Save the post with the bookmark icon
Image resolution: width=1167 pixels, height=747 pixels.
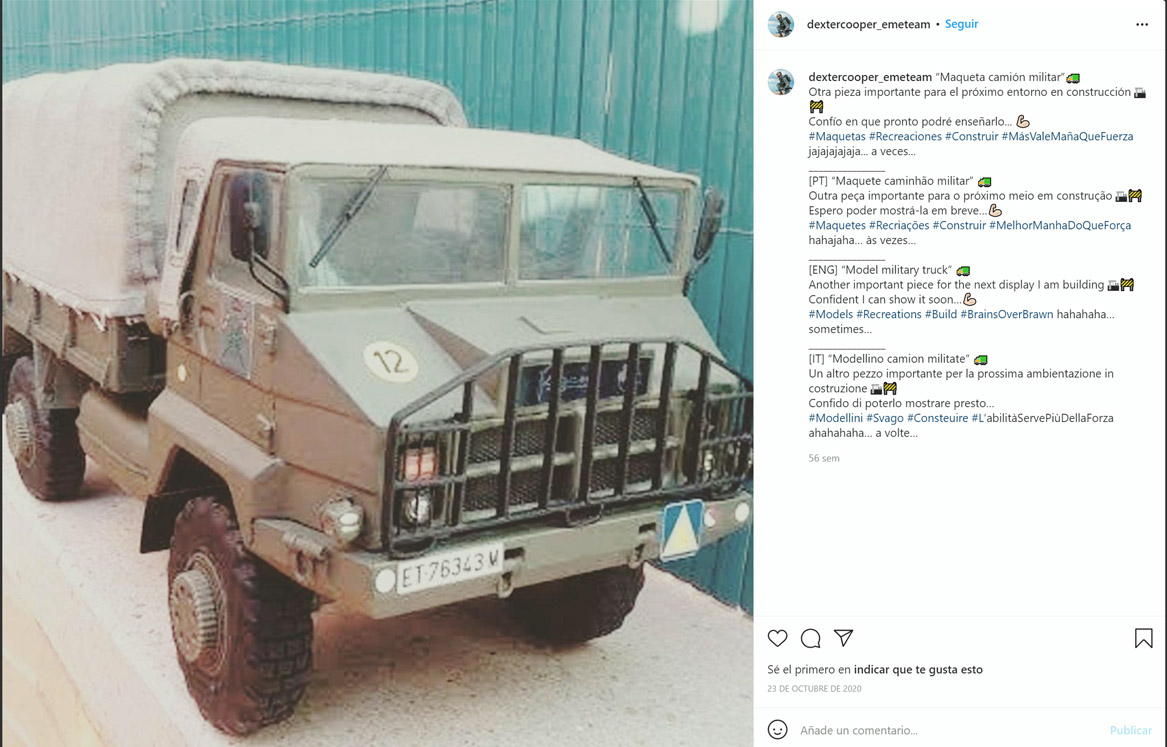tap(1143, 638)
